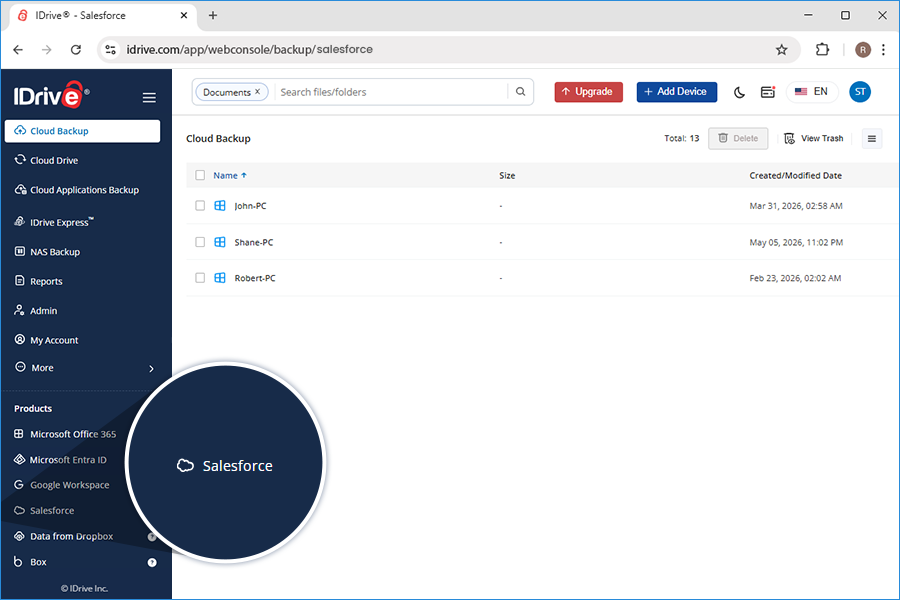Click help icon beside Box
Image resolution: width=900 pixels, height=600 pixels.
click(x=152, y=562)
